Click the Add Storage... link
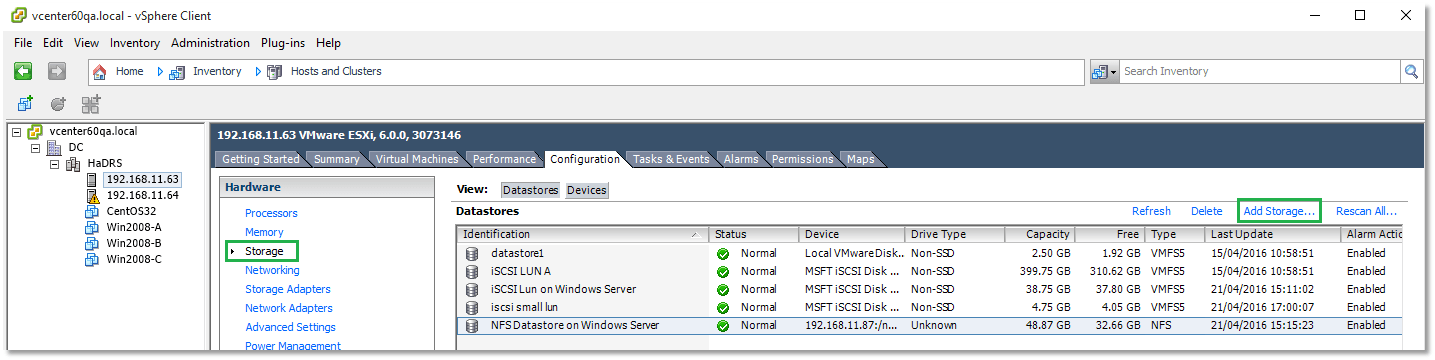1435x360 pixels. (1279, 211)
